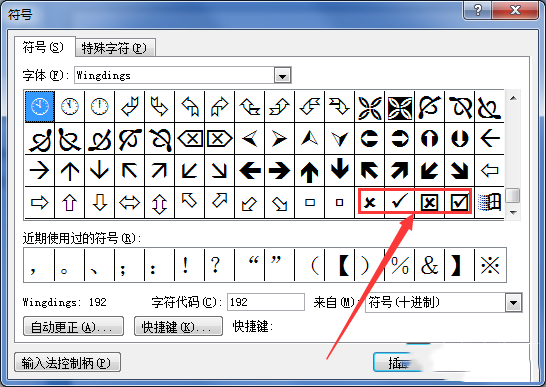The width and height of the screenshot is (546, 387).
Task: Pick the circled right arrow symbol
Action: (399, 139)
